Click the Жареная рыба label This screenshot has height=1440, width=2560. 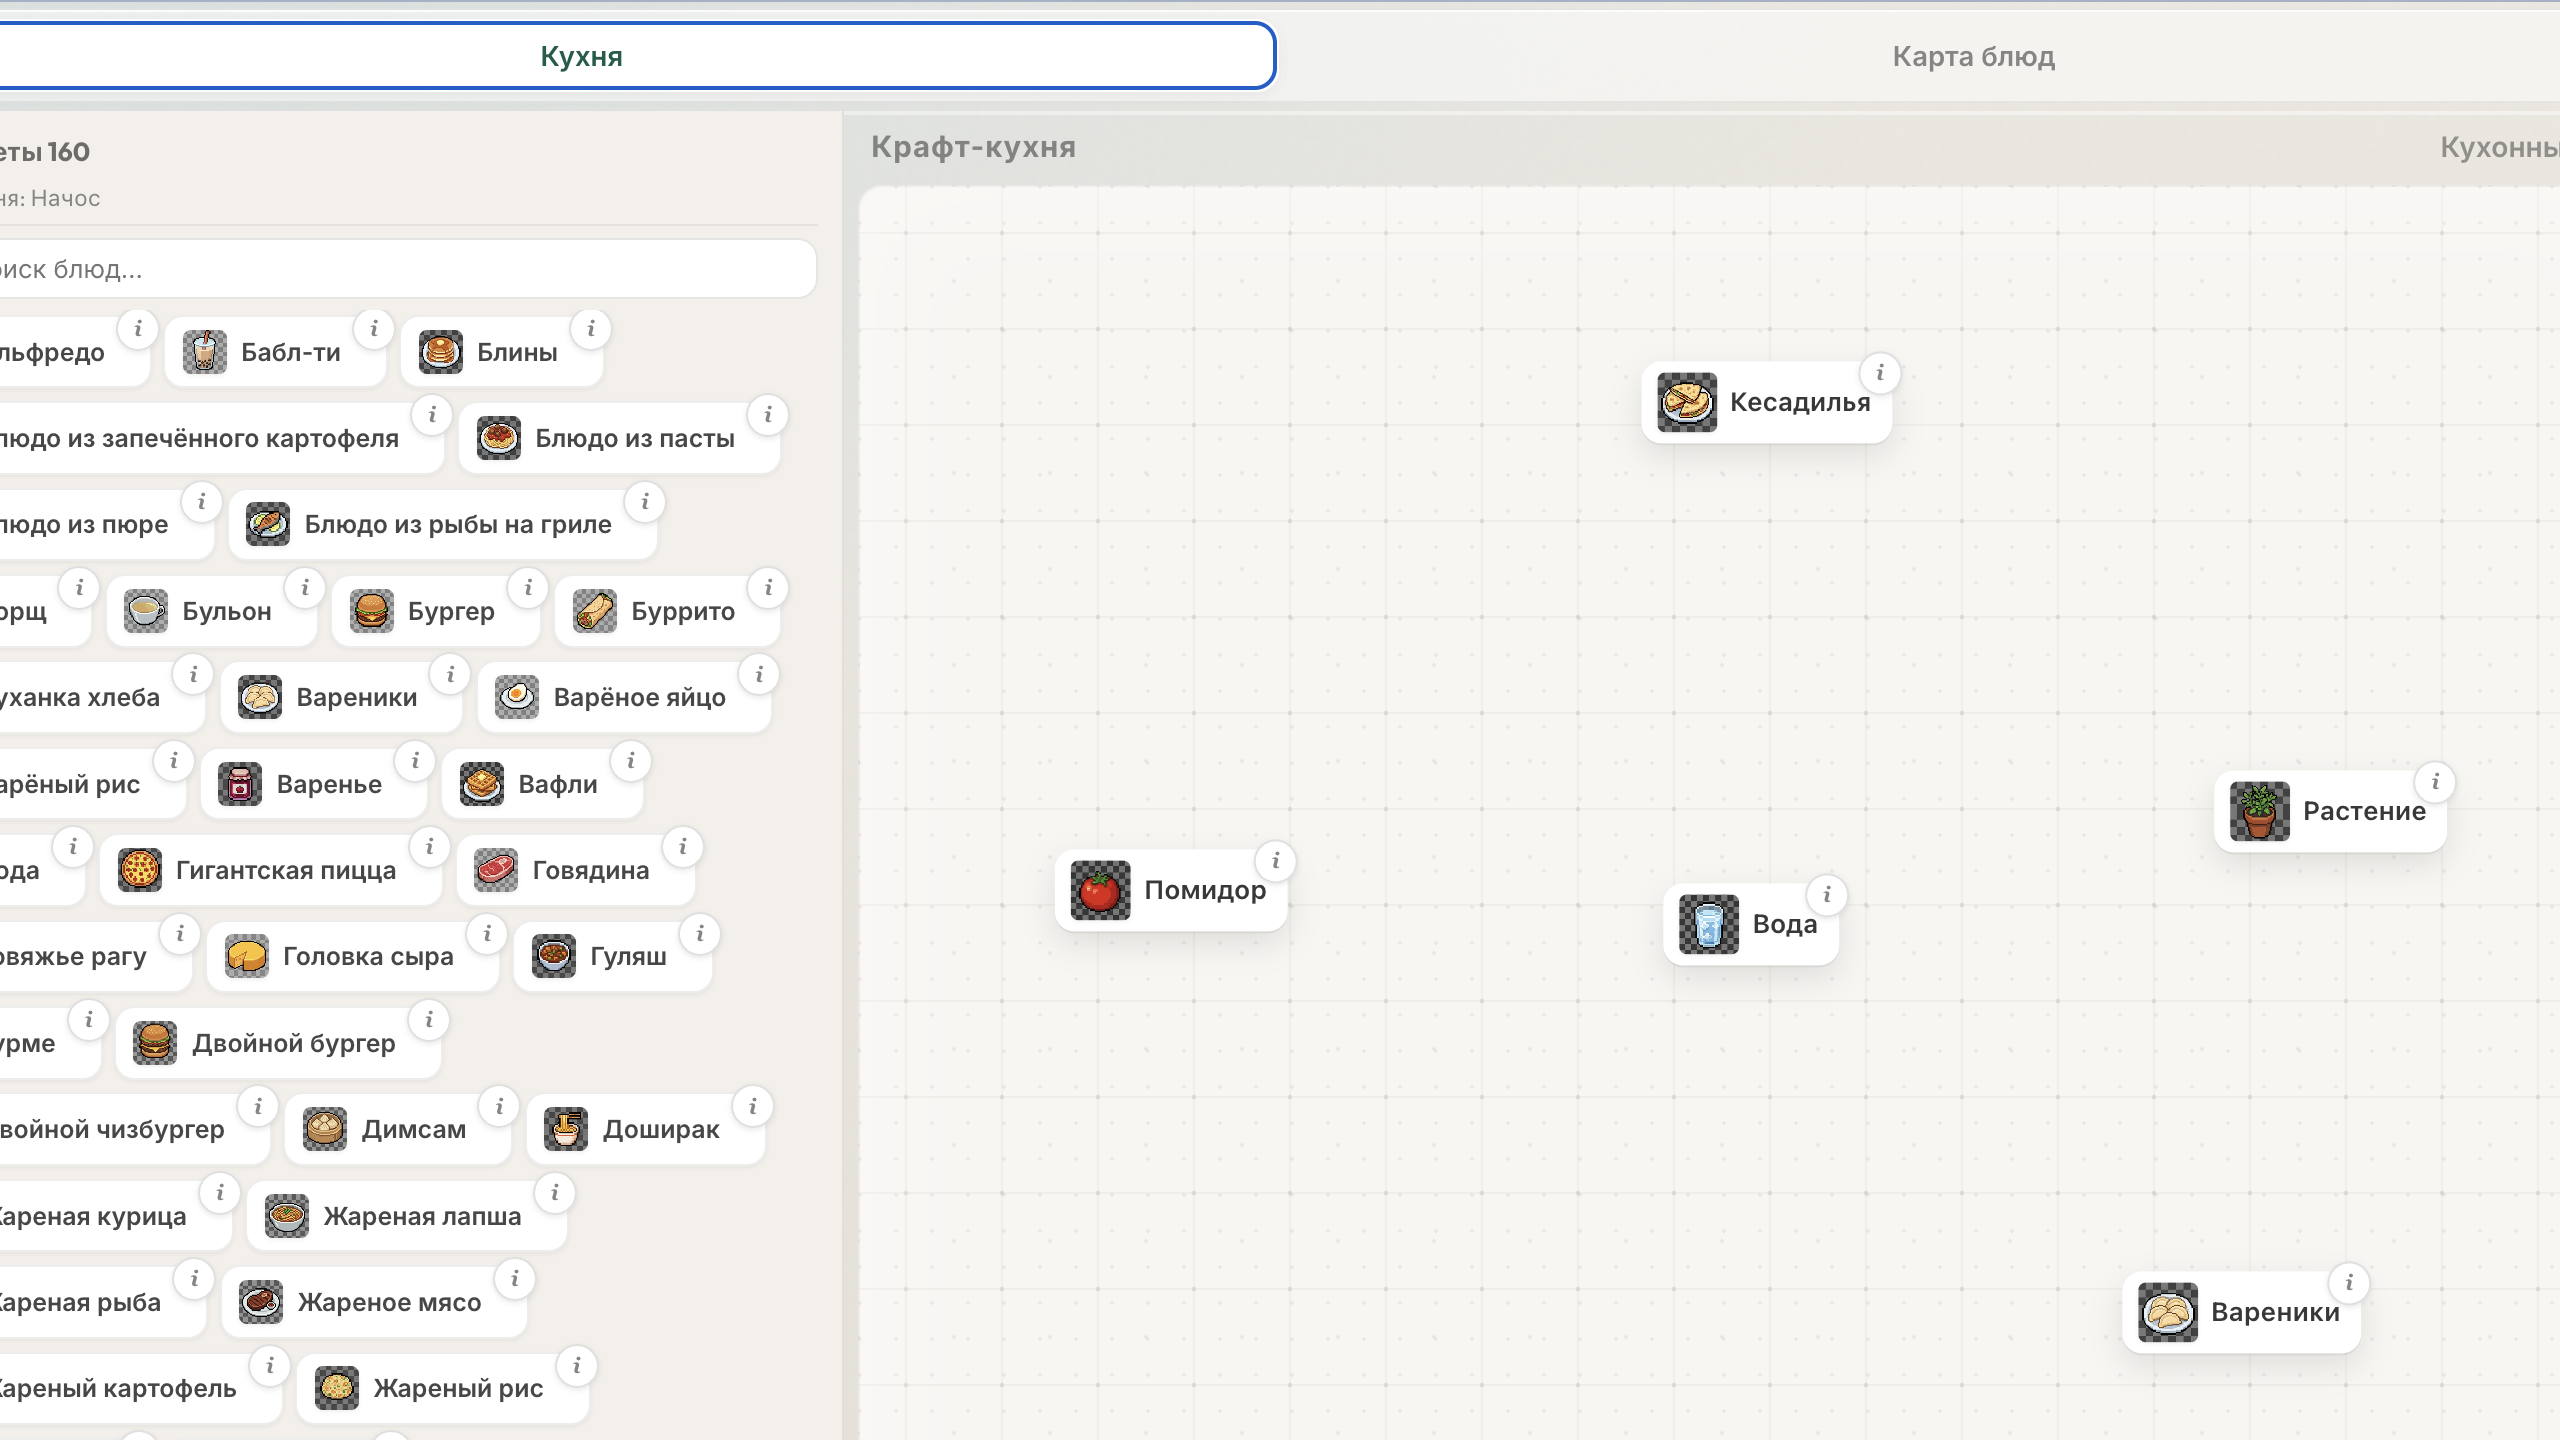pos(80,1302)
